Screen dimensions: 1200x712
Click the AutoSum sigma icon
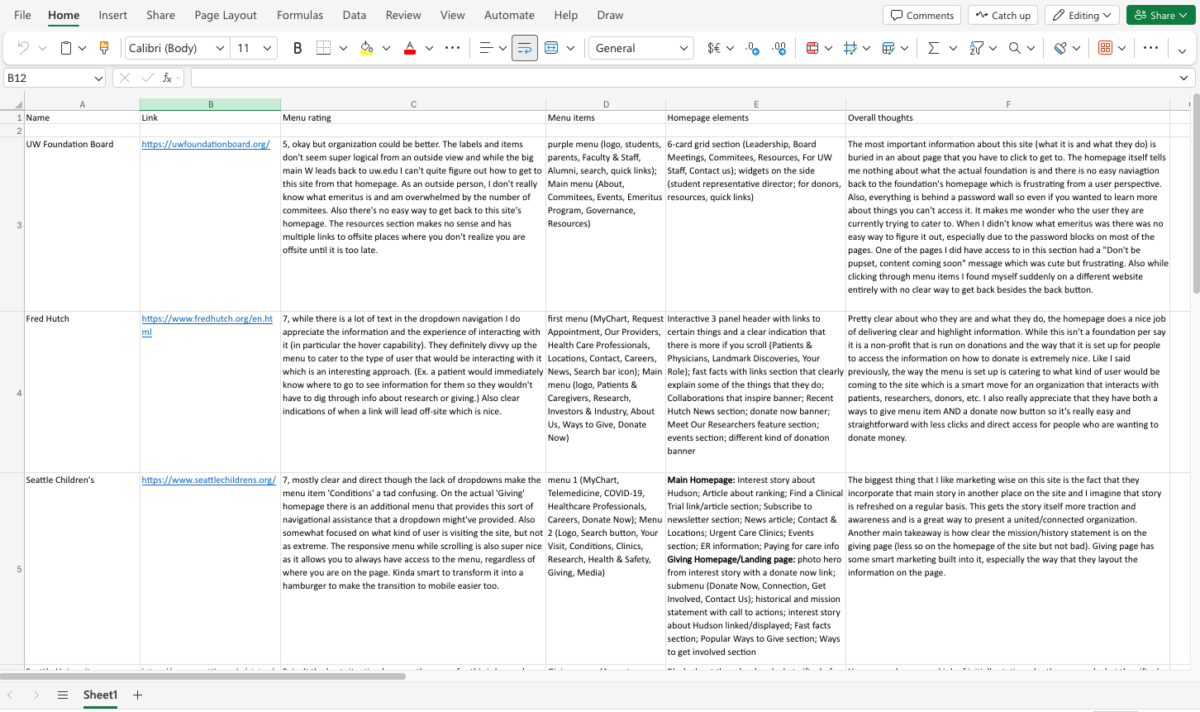pos(933,48)
